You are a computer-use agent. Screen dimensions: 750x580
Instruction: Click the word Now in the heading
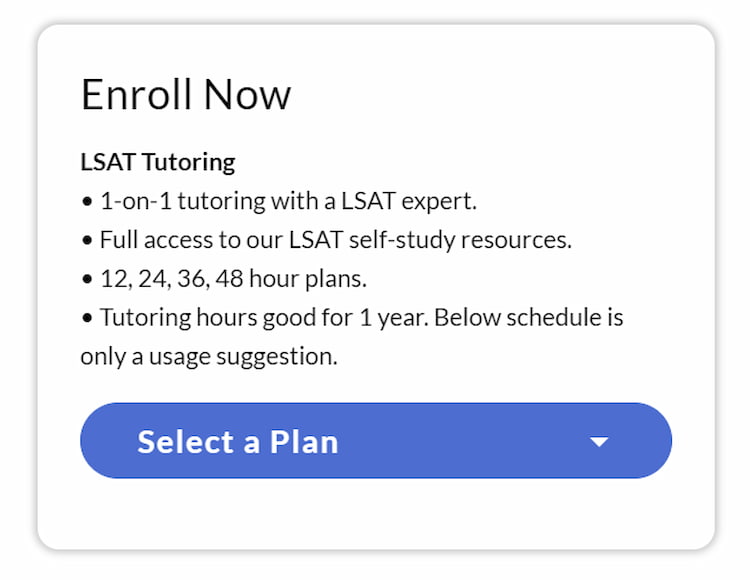[247, 95]
